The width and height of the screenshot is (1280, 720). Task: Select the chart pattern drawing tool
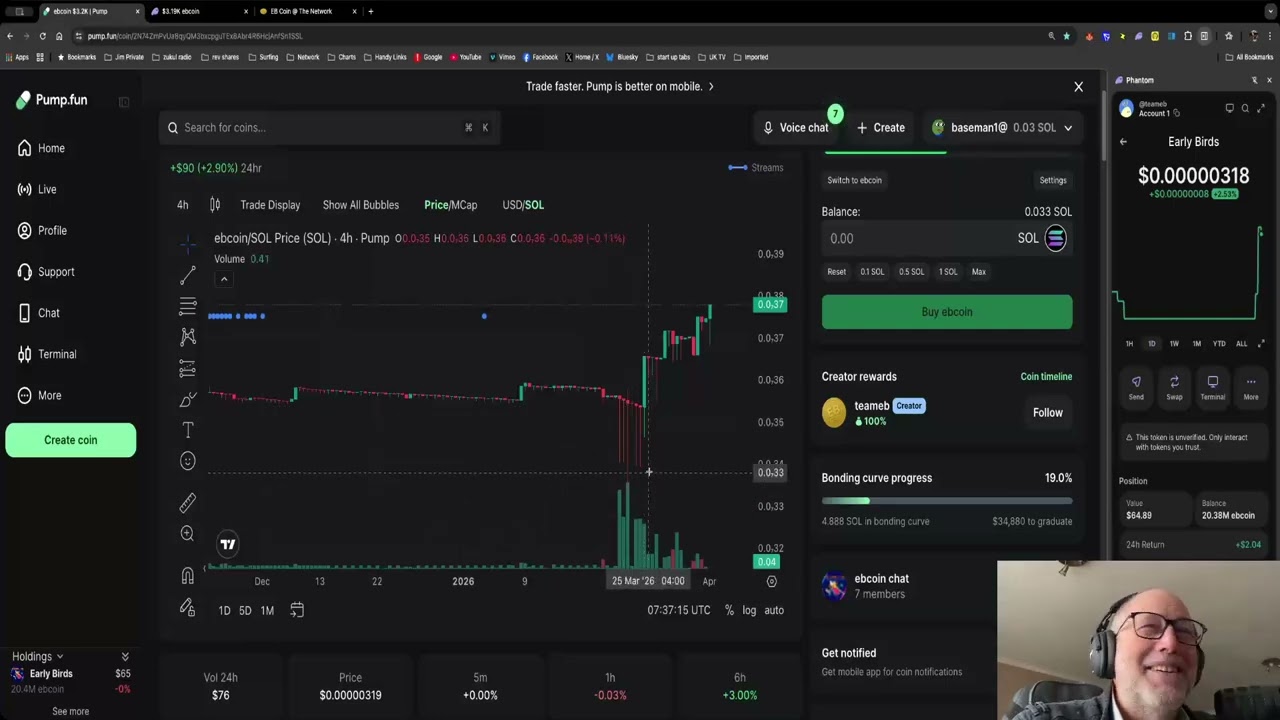(187, 337)
